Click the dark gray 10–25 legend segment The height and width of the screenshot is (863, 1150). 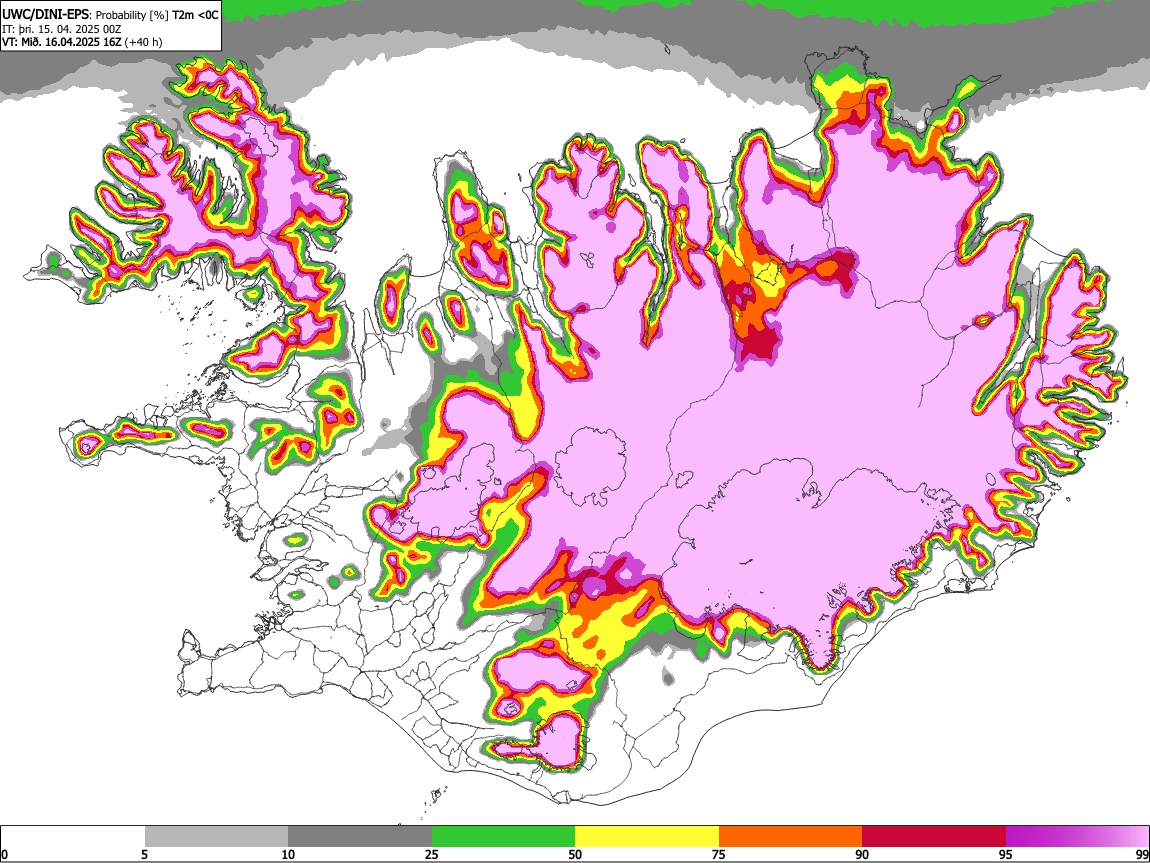click(x=360, y=836)
